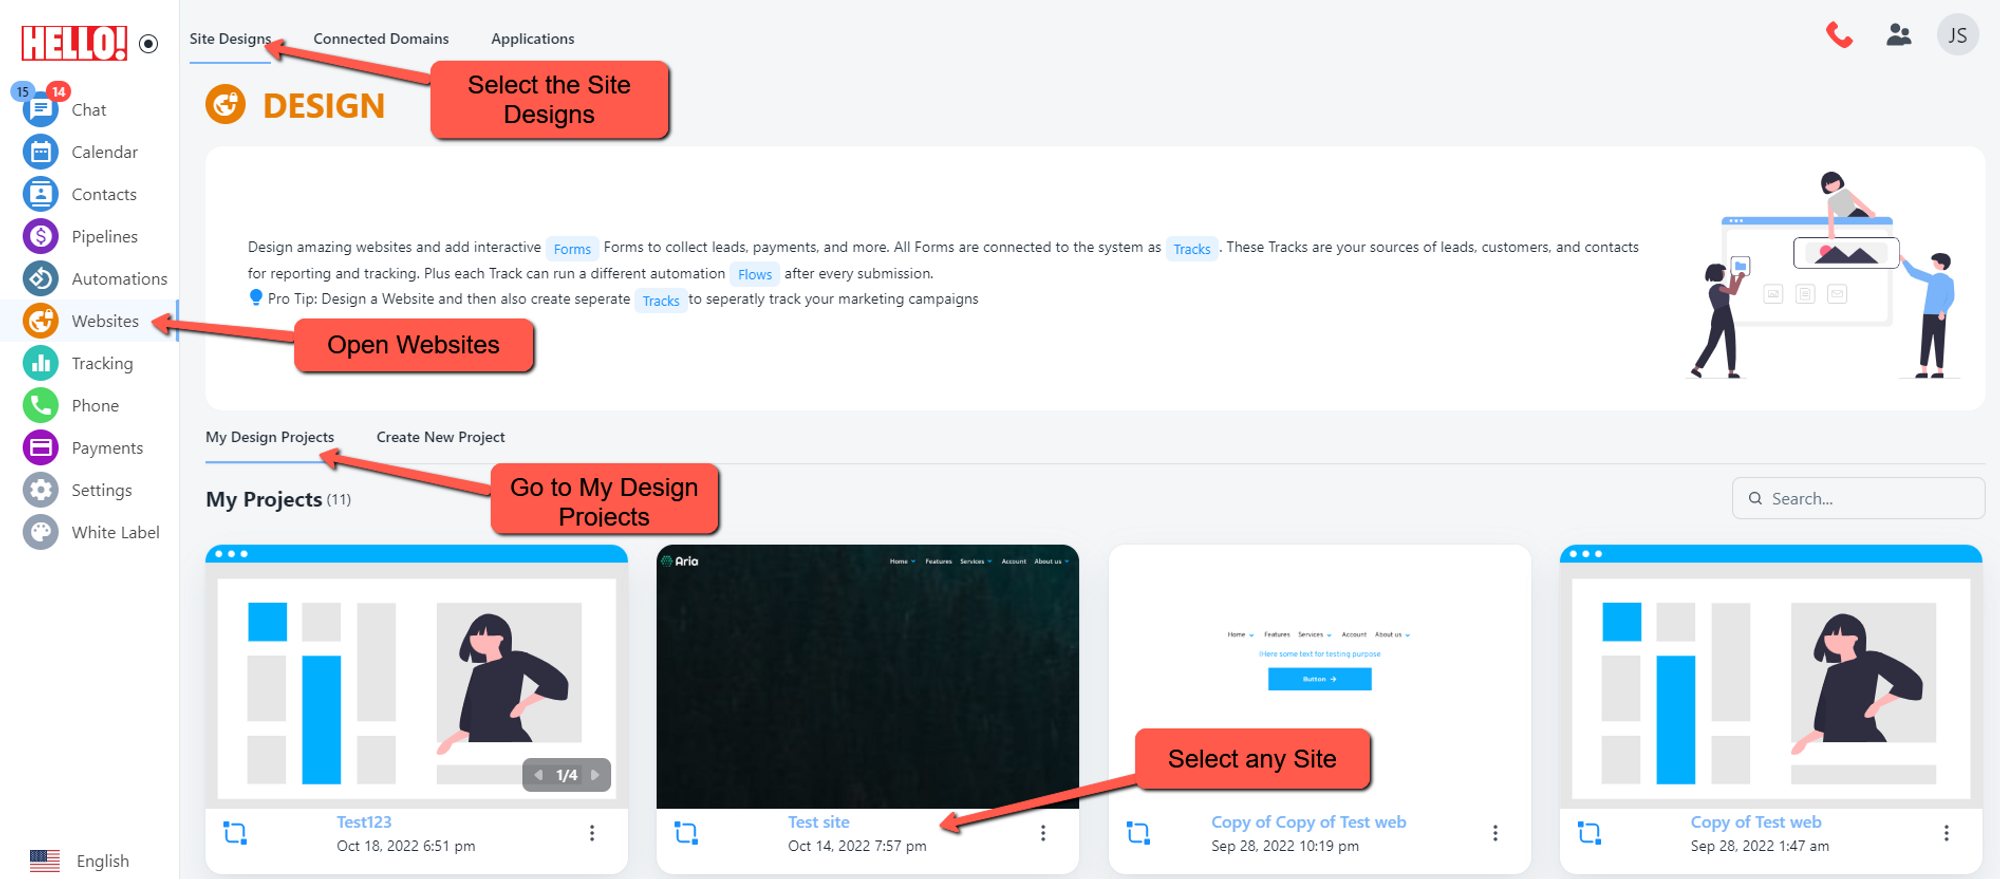Image resolution: width=2000 pixels, height=879 pixels.
Task: Toggle the sidebar radio button beside the HELLO! logo
Action: click(x=149, y=44)
